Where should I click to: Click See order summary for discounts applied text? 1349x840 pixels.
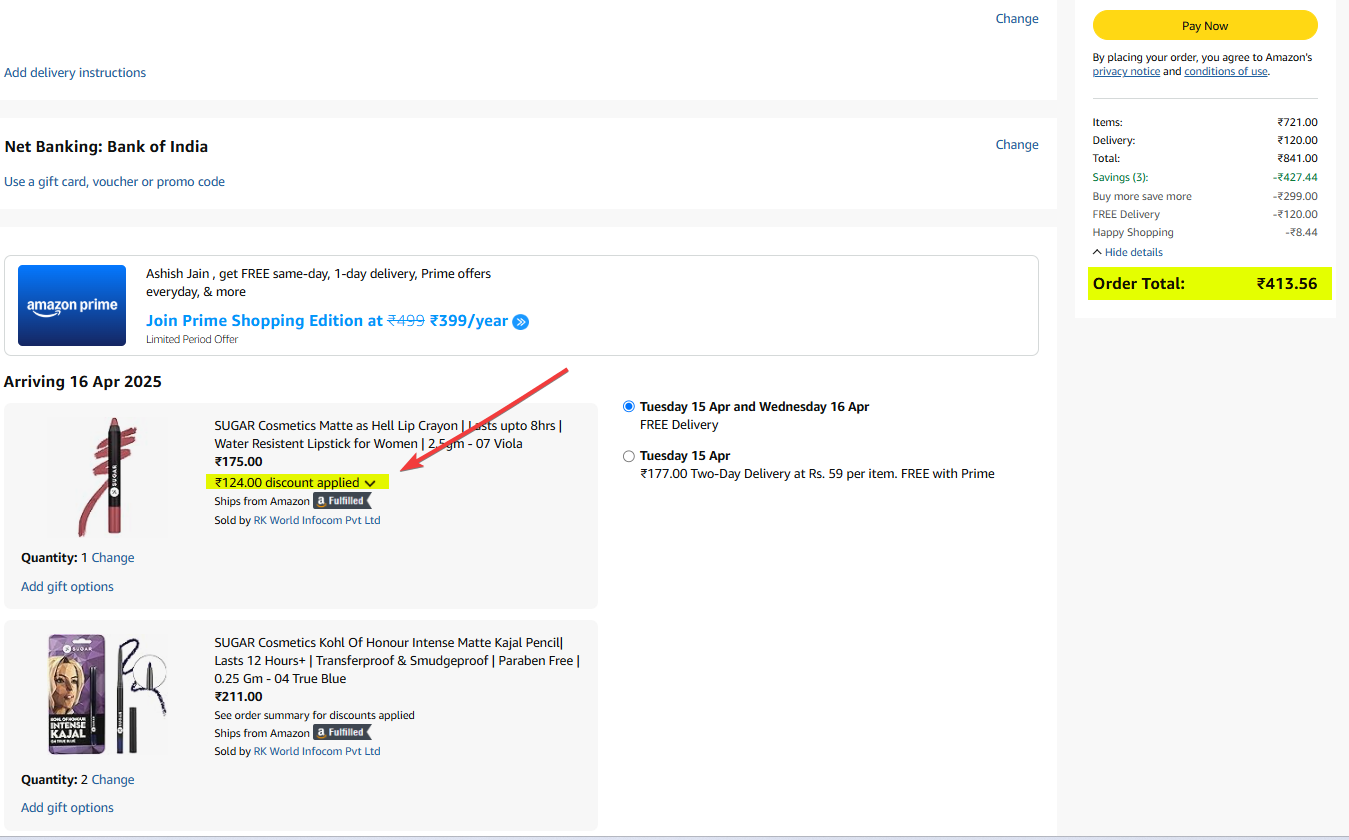(x=314, y=715)
